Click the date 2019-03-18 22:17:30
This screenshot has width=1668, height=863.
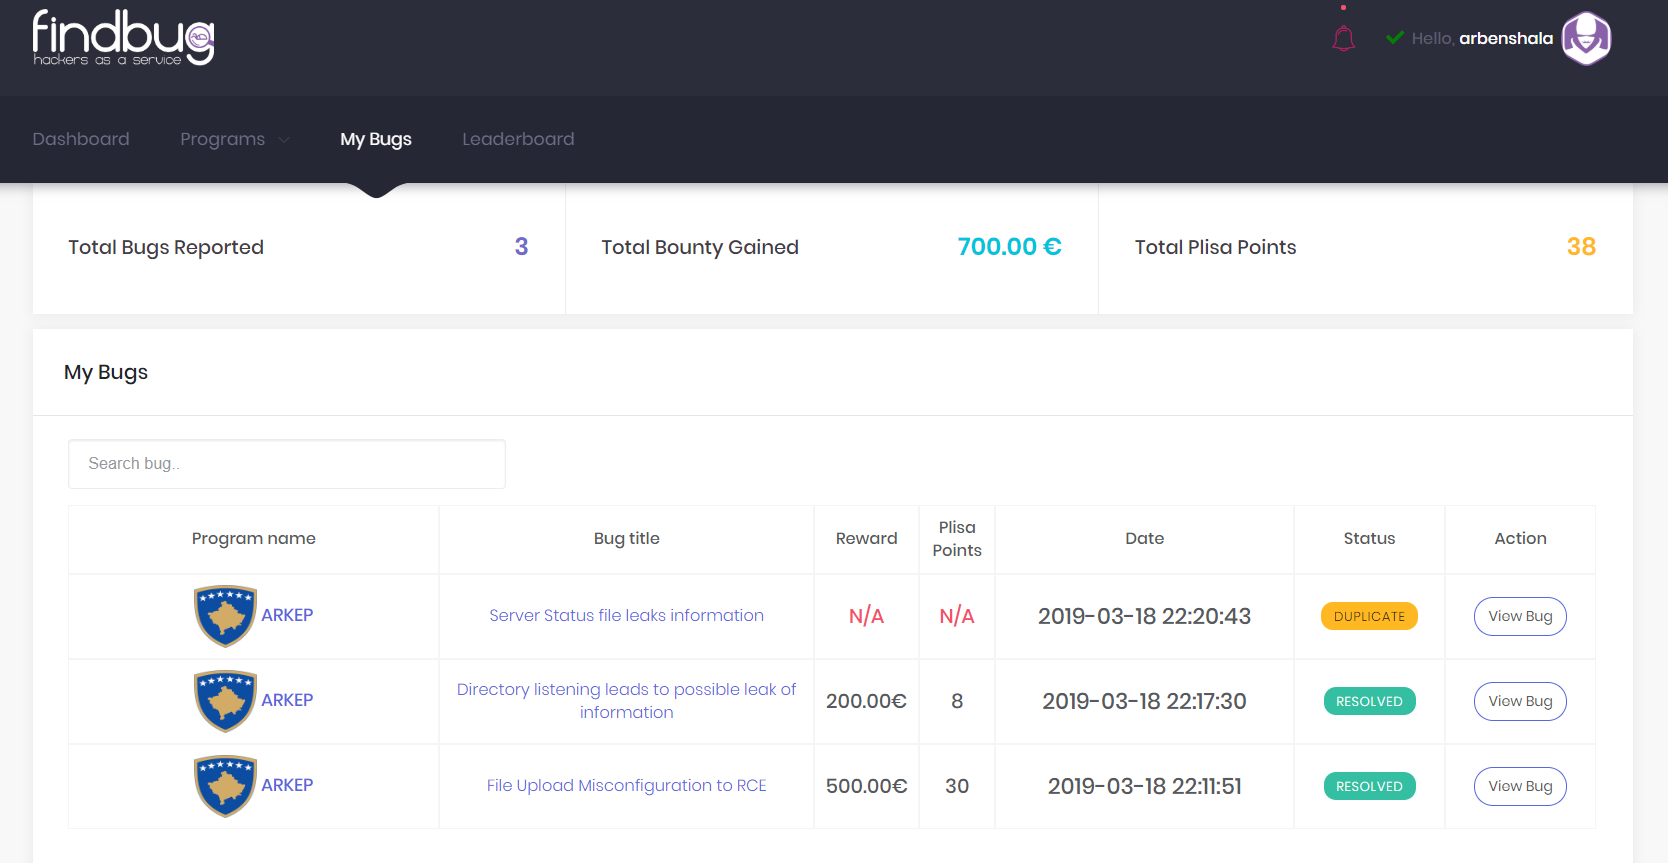(1144, 701)
